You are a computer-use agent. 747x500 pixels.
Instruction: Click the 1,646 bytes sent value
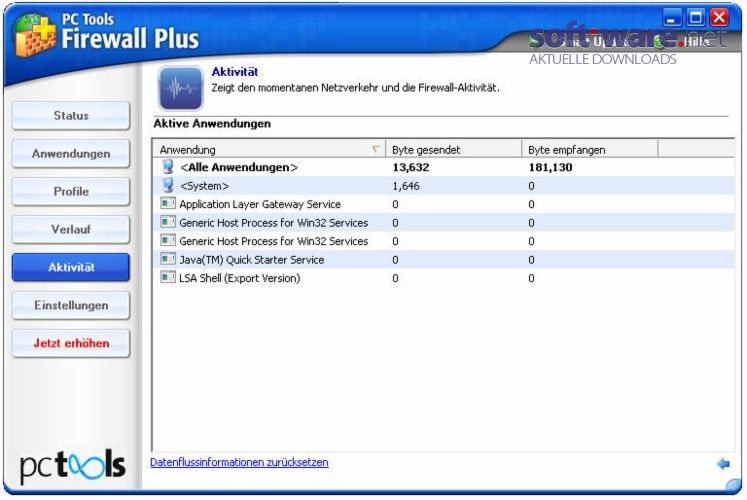coord(406,186)
